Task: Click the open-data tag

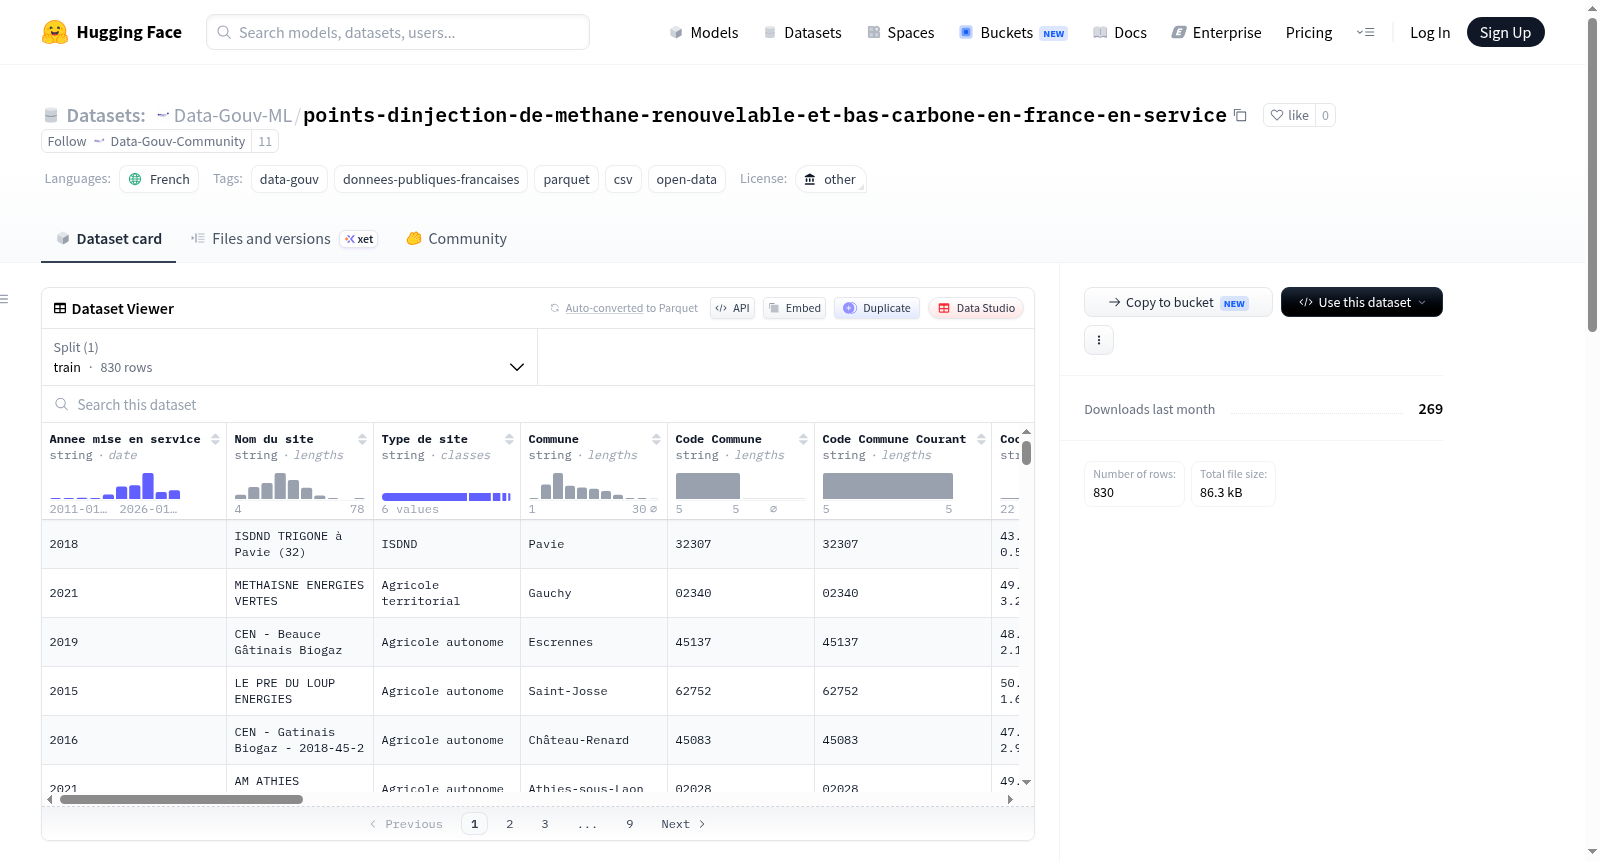Action: [686, 179]
